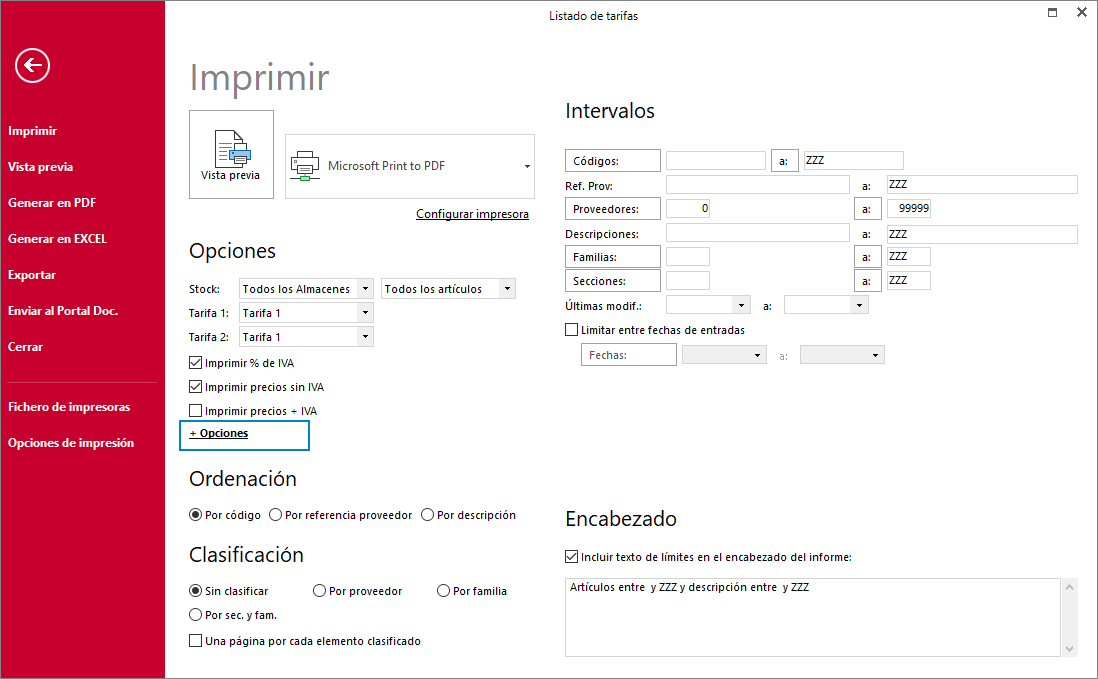Choose Generar en EXCEL
Viewport: 1098px width, 679px height.
click(57, 239)
